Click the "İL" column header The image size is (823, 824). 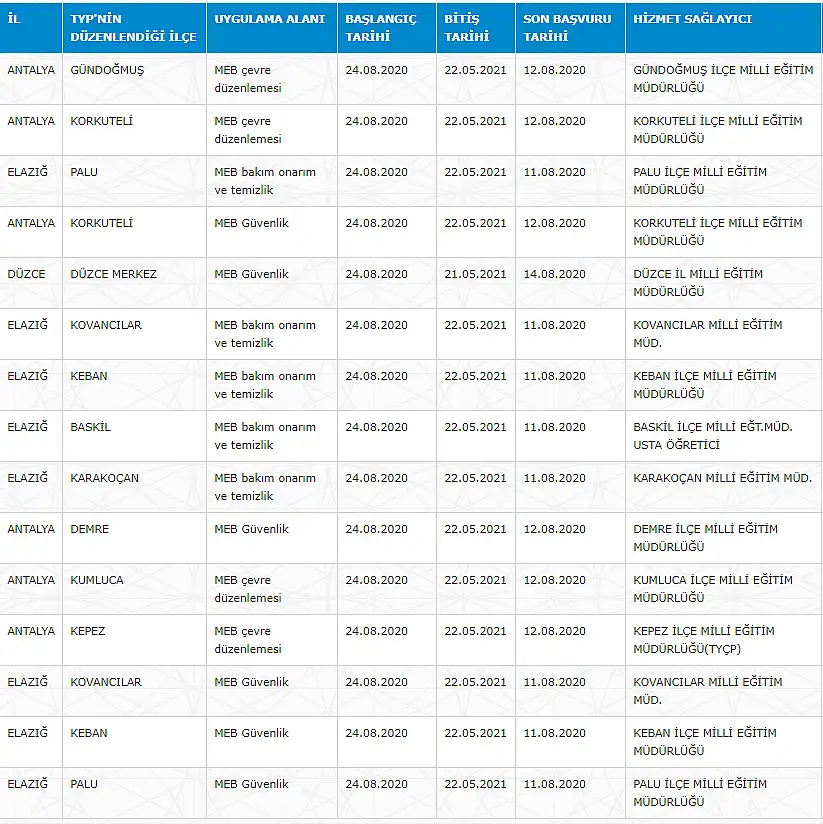tap(31, 28)
